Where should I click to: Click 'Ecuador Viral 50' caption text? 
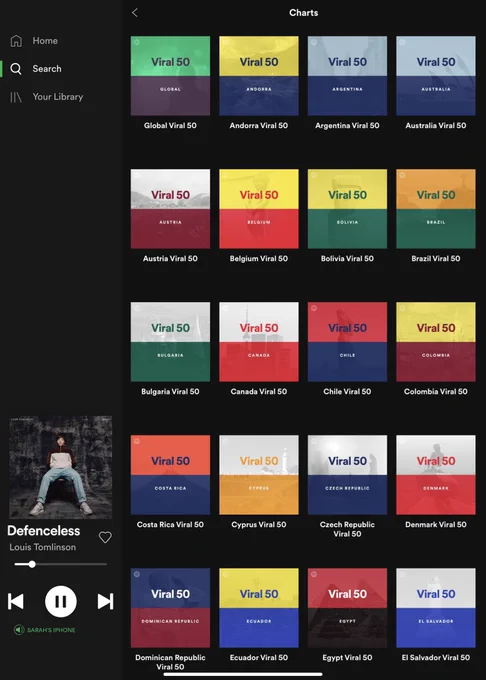[x=259, y=657]
